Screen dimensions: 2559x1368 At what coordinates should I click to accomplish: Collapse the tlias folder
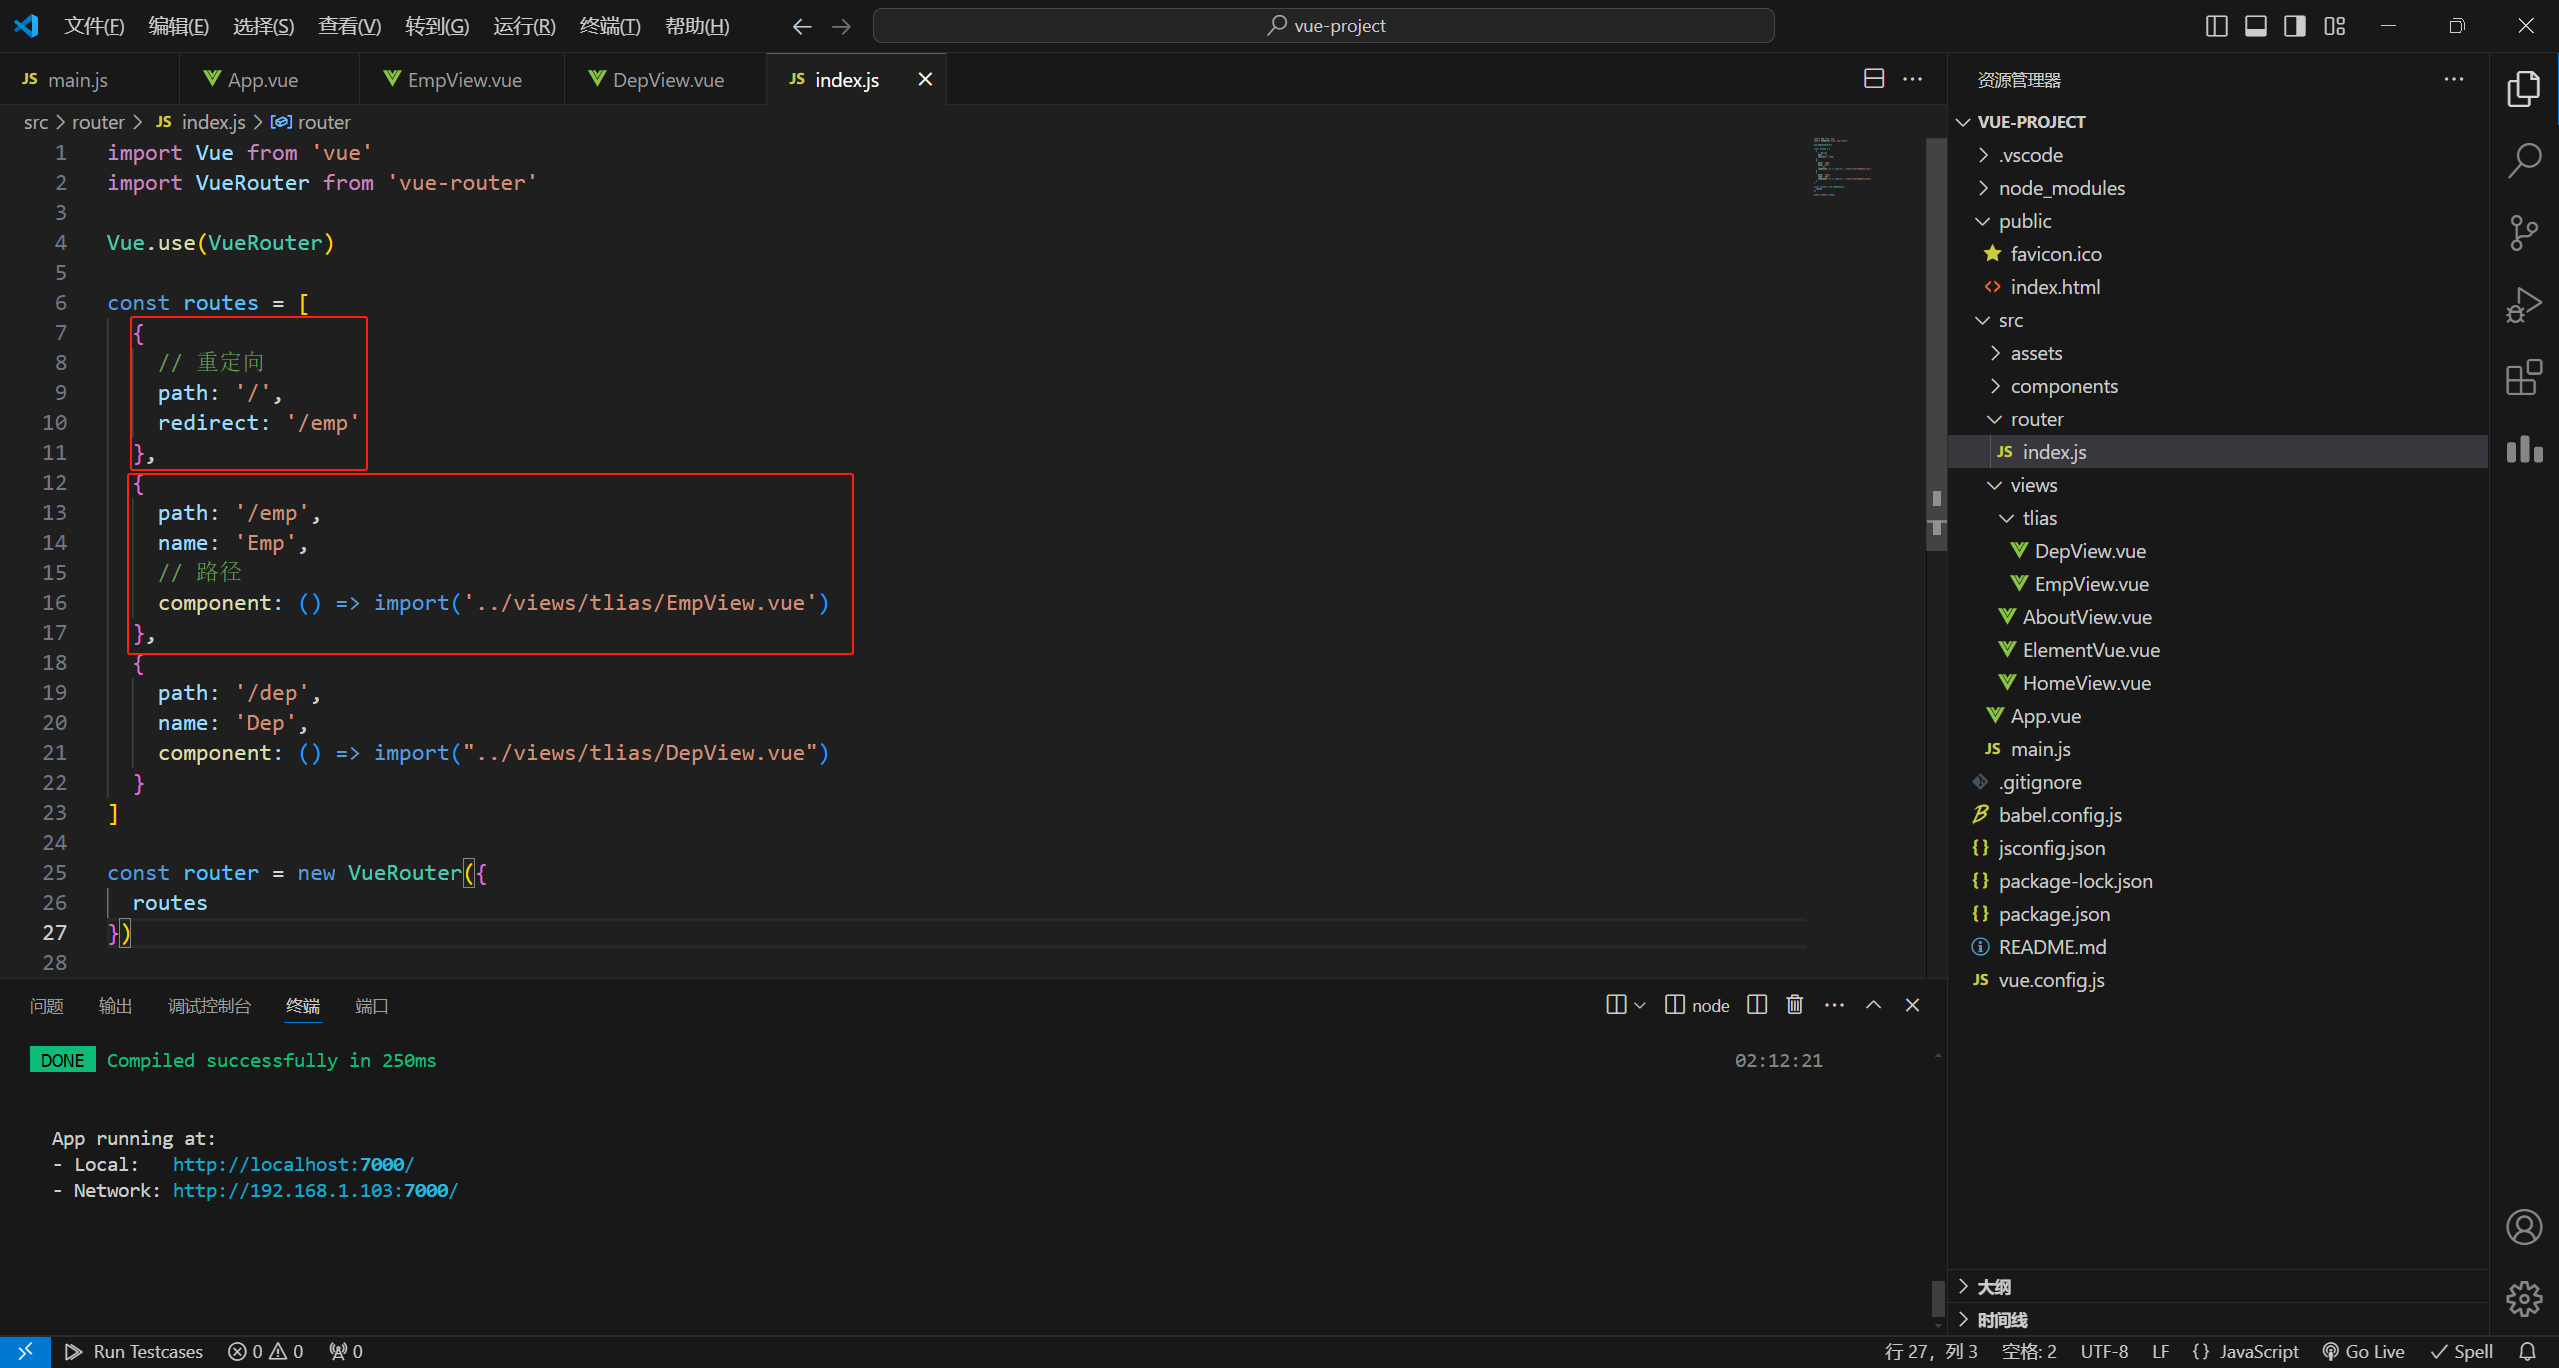[x=2218, y=518]
